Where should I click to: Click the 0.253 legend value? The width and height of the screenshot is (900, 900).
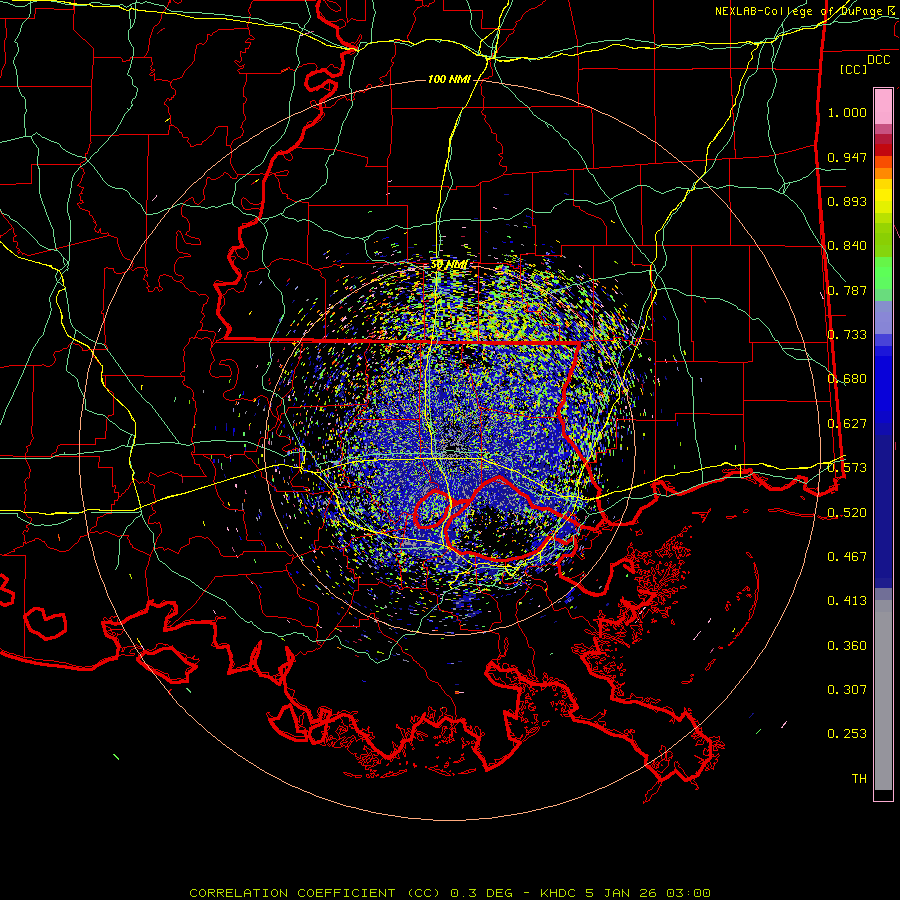coord(847,734)
